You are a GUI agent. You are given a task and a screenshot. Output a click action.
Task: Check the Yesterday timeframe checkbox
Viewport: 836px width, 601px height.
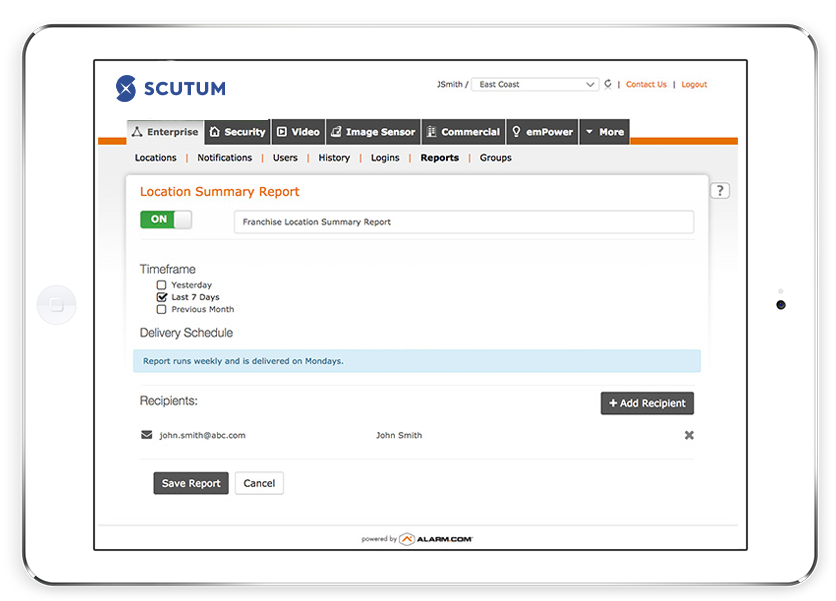[x=162, y=285]
